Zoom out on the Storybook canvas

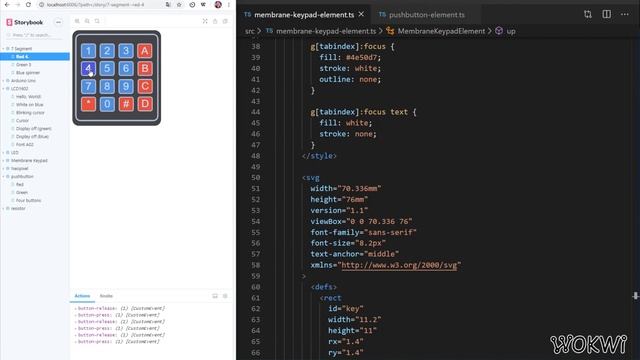[x=87, y=21]
